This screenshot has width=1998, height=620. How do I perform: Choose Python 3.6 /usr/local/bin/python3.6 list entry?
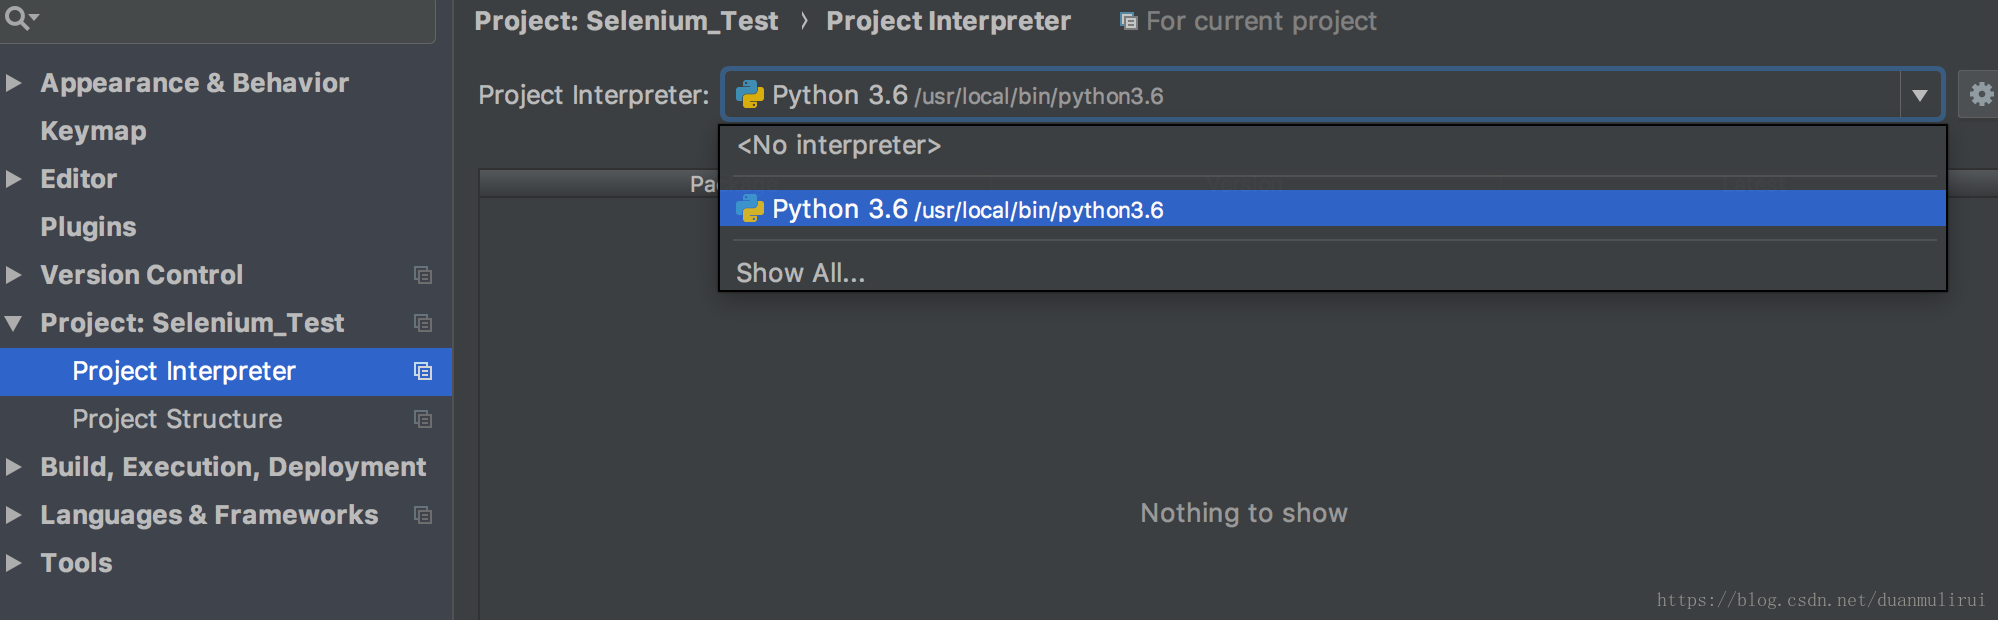[1333, 209]
